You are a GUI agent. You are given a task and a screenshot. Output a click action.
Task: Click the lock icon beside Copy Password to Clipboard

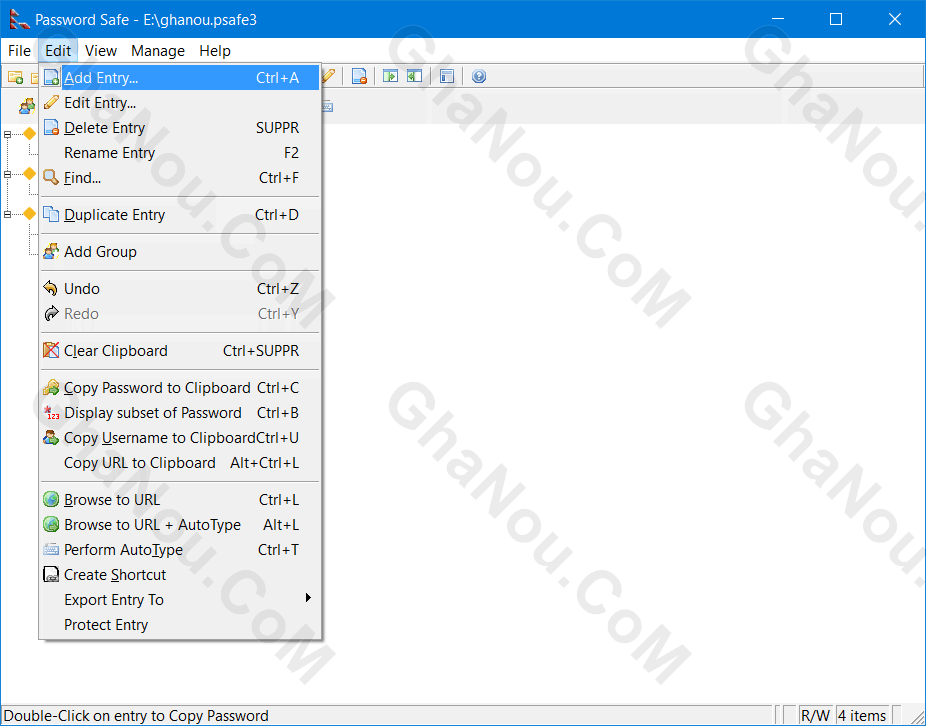tap(51, 388)
